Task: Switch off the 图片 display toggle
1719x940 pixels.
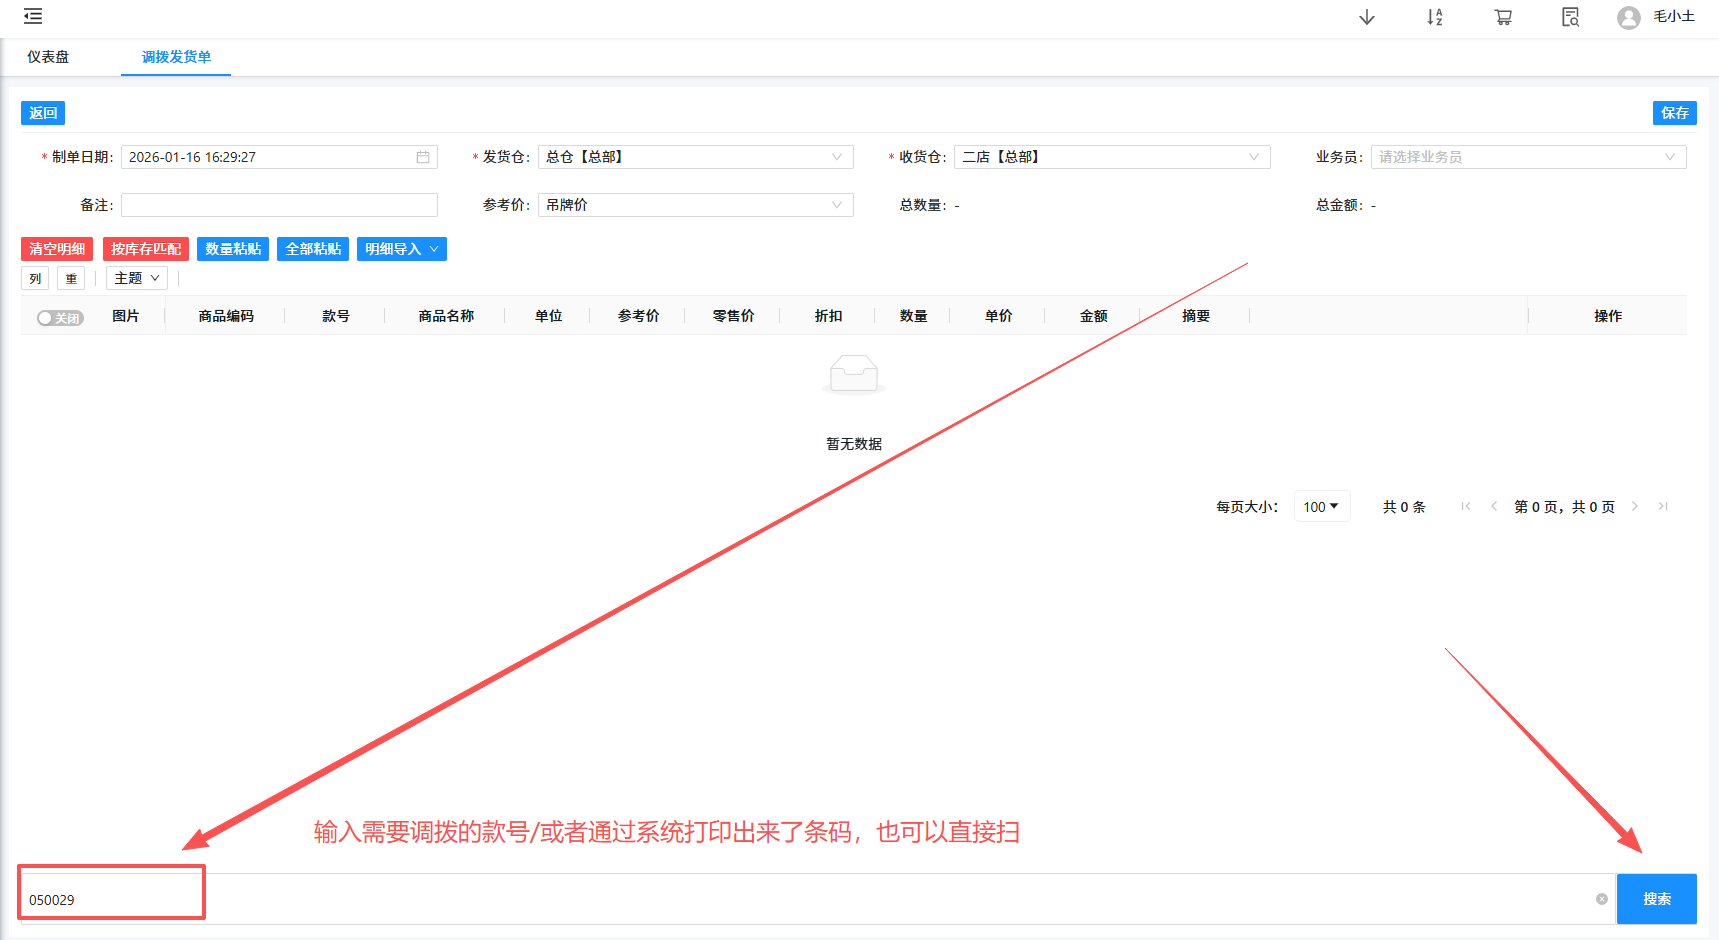Action: pyautogui.click(x=59, y=316)
